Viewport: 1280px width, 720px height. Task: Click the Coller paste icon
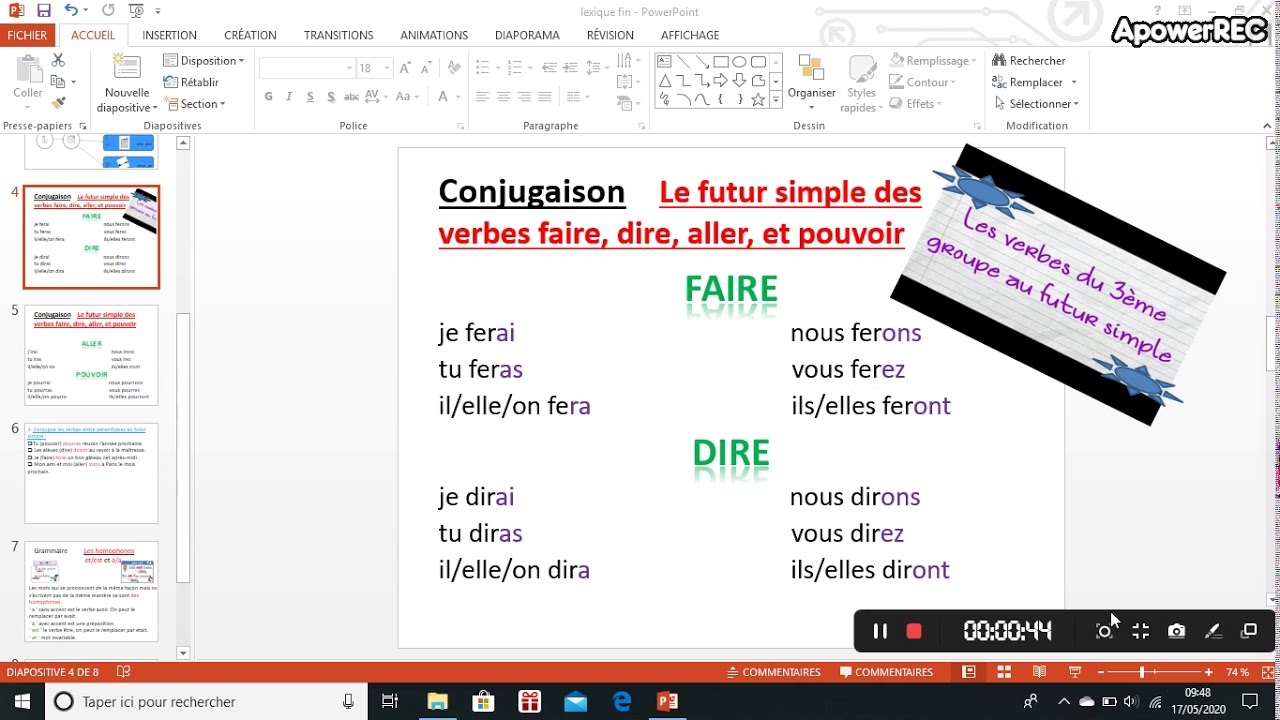28,69
